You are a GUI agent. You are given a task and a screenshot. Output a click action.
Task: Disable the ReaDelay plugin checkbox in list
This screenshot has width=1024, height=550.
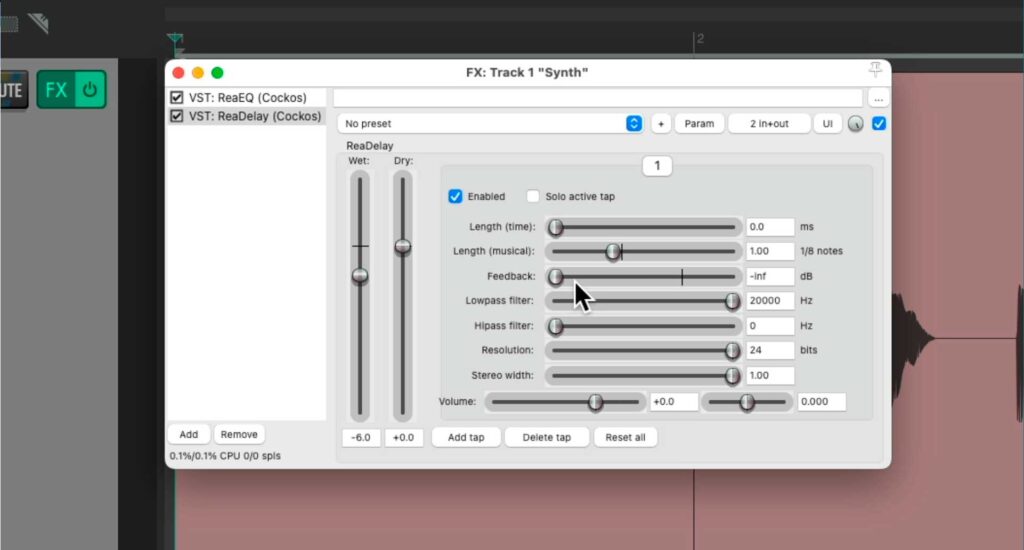[176, 116]
